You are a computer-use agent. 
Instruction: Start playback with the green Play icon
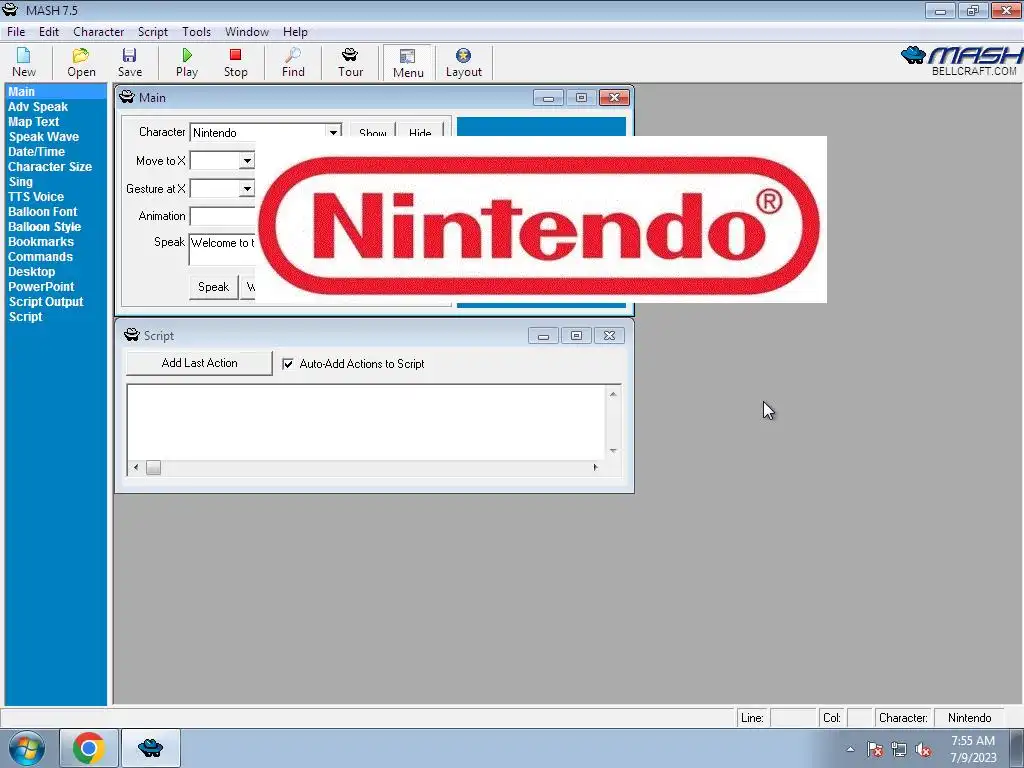click(187, 63)
